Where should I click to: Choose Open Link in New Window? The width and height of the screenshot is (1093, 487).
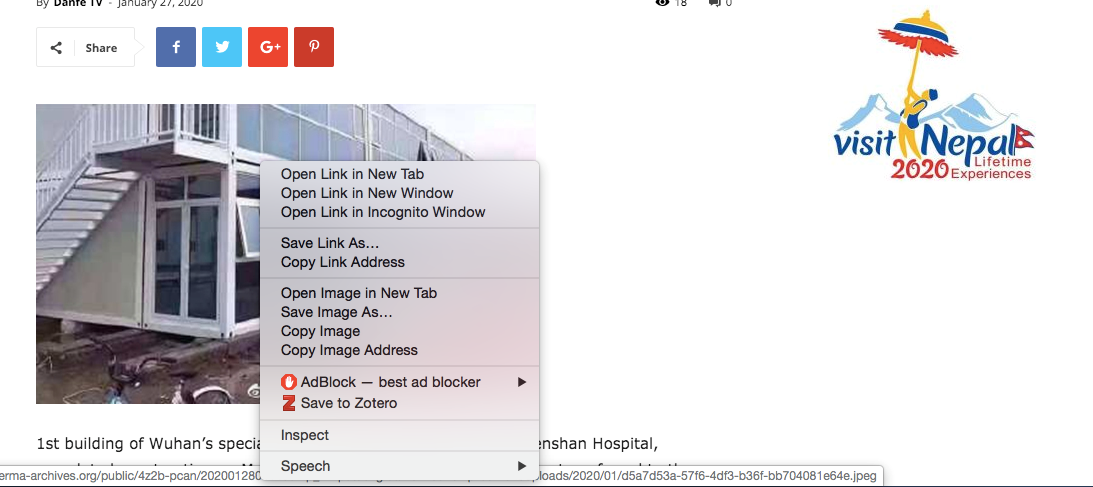(399, 193)
